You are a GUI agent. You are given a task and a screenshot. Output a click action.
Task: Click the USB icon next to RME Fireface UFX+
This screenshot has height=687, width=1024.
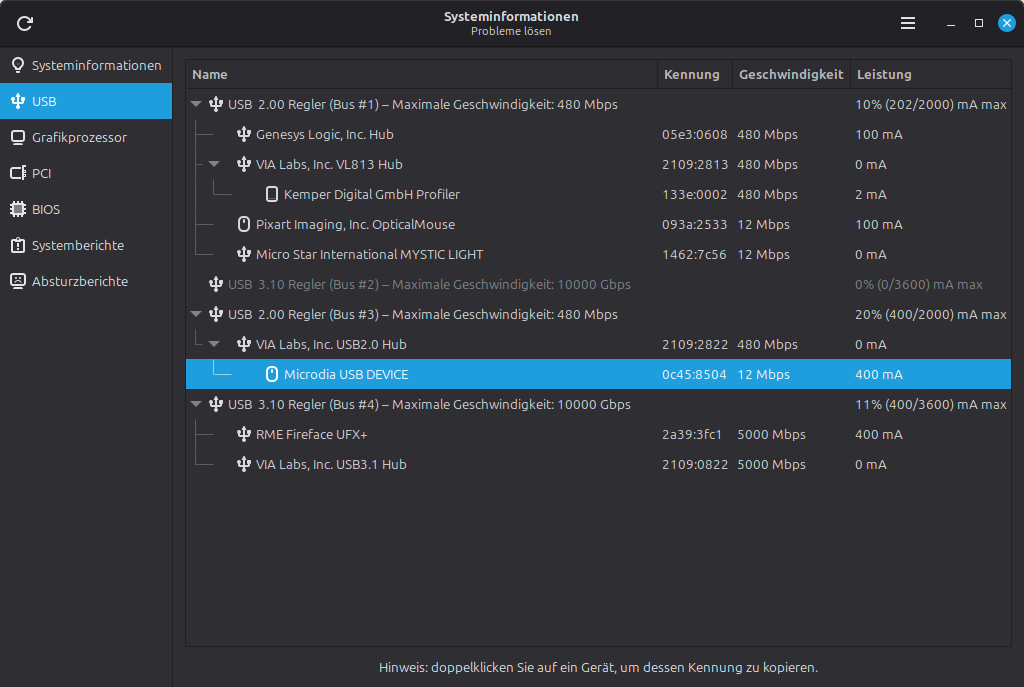pyautogui.click(x=244, y=434)
